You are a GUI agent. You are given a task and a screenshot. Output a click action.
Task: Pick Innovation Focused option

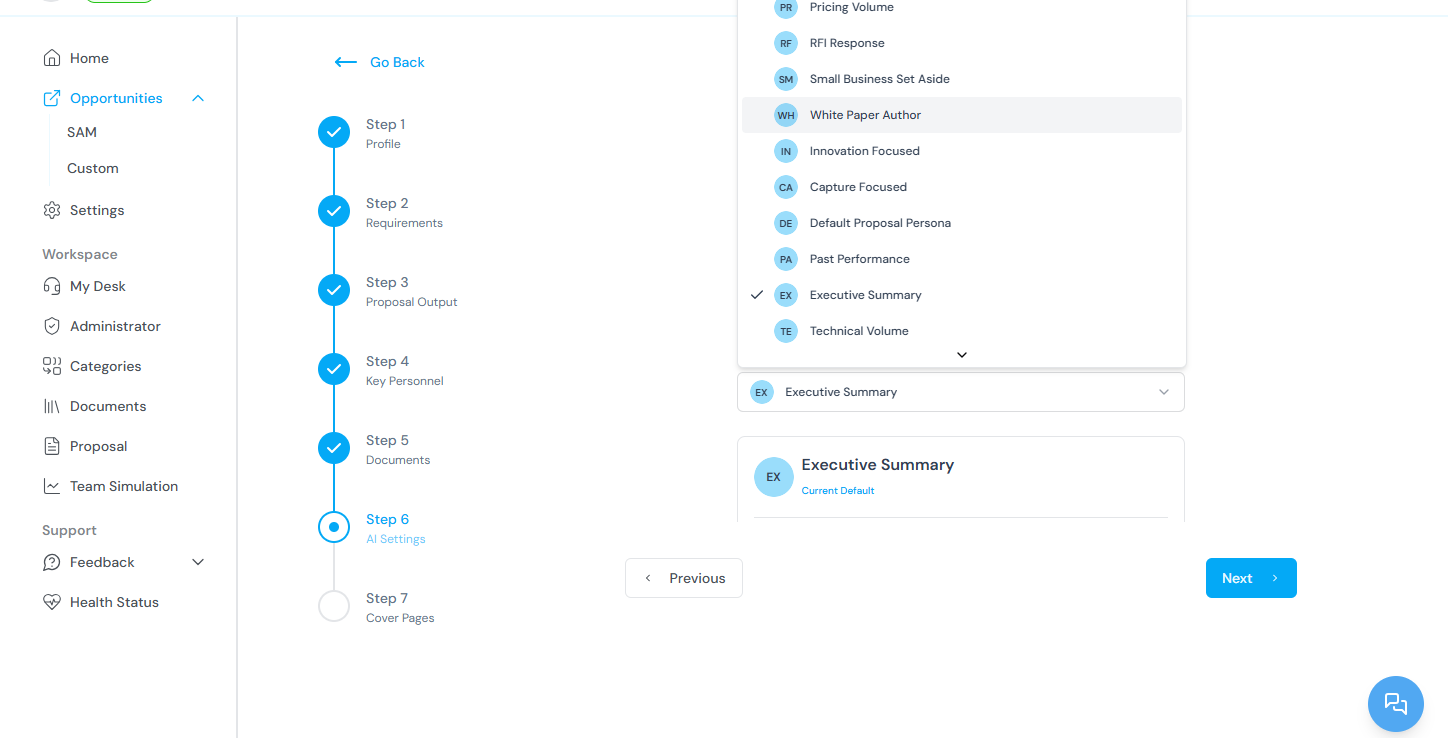(962, 151)
